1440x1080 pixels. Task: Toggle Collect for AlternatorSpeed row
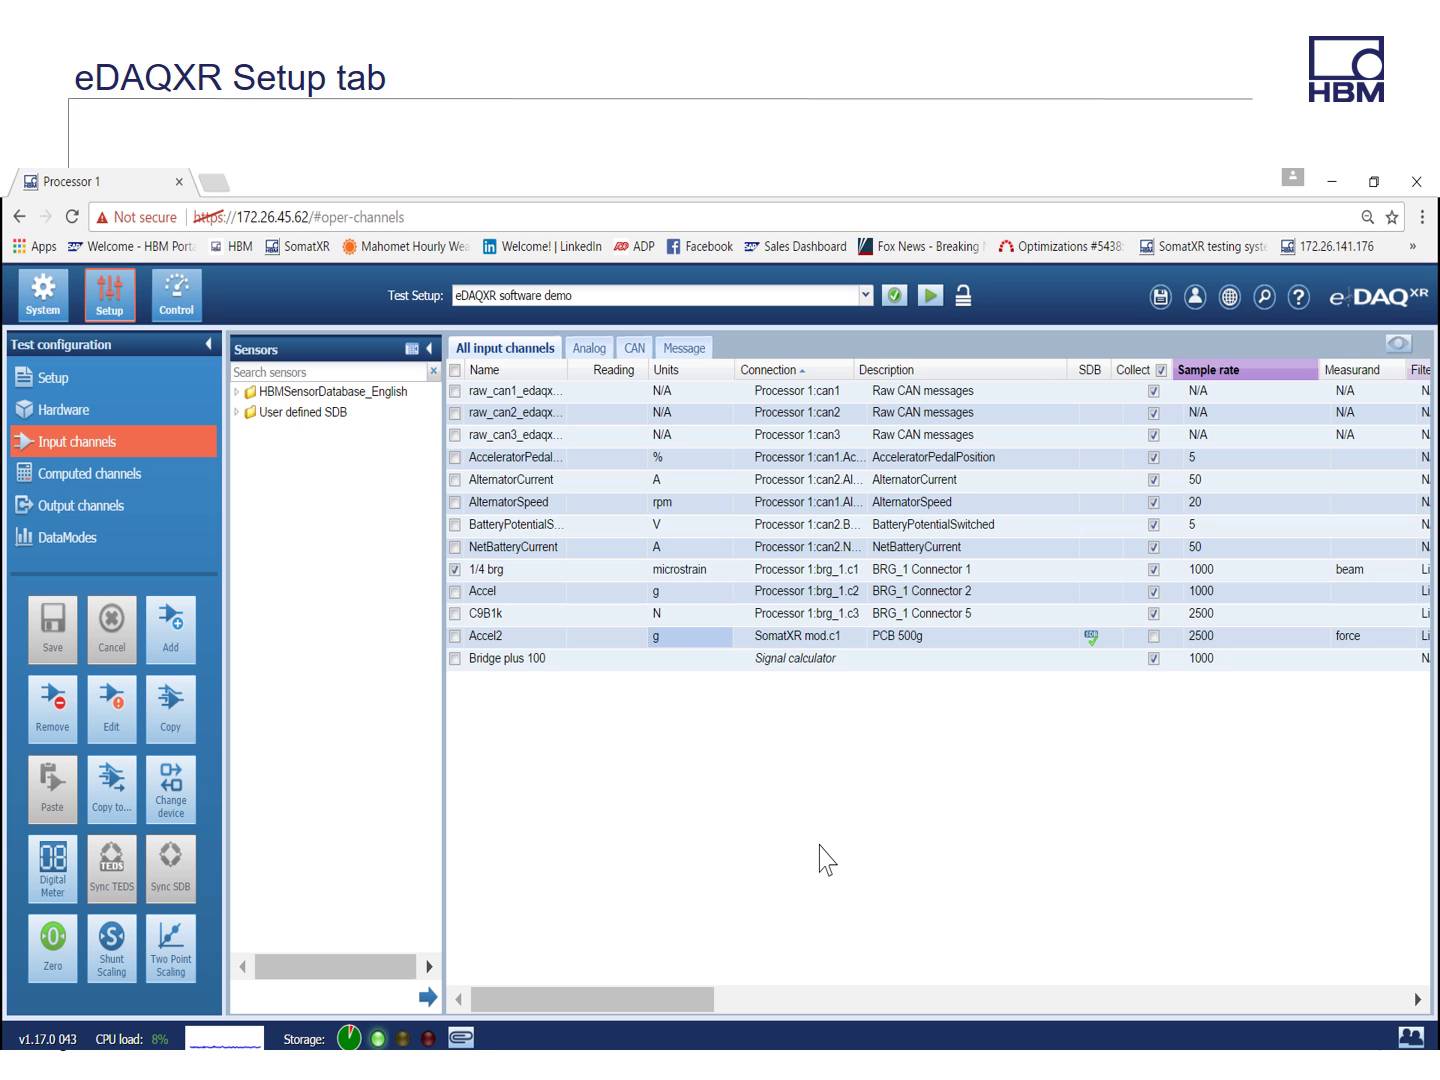(x=1154, y=502)
